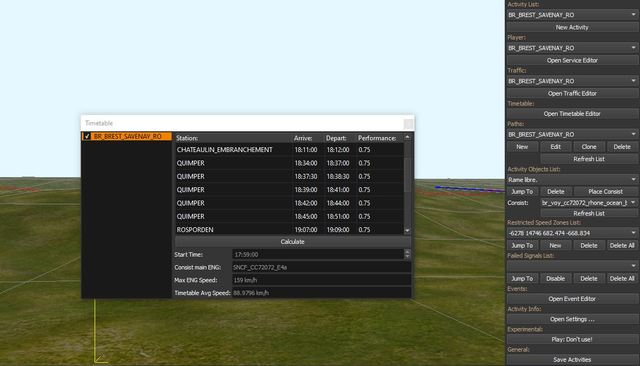Expand the Traffic dropdown
This screenshot has height=366, width=640.
pos(572,81)
